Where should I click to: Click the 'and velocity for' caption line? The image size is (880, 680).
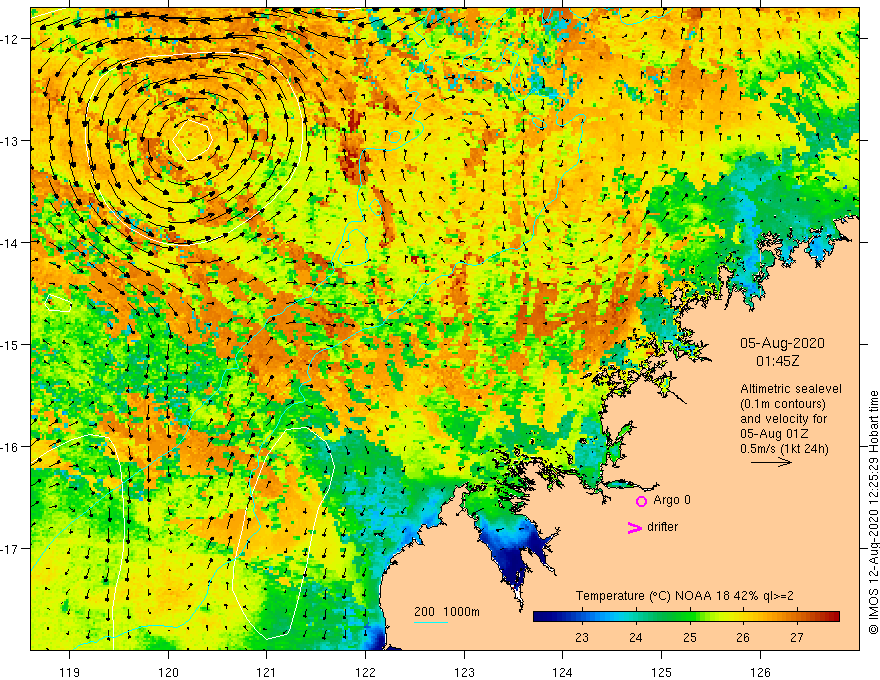[x=783, y=419]
